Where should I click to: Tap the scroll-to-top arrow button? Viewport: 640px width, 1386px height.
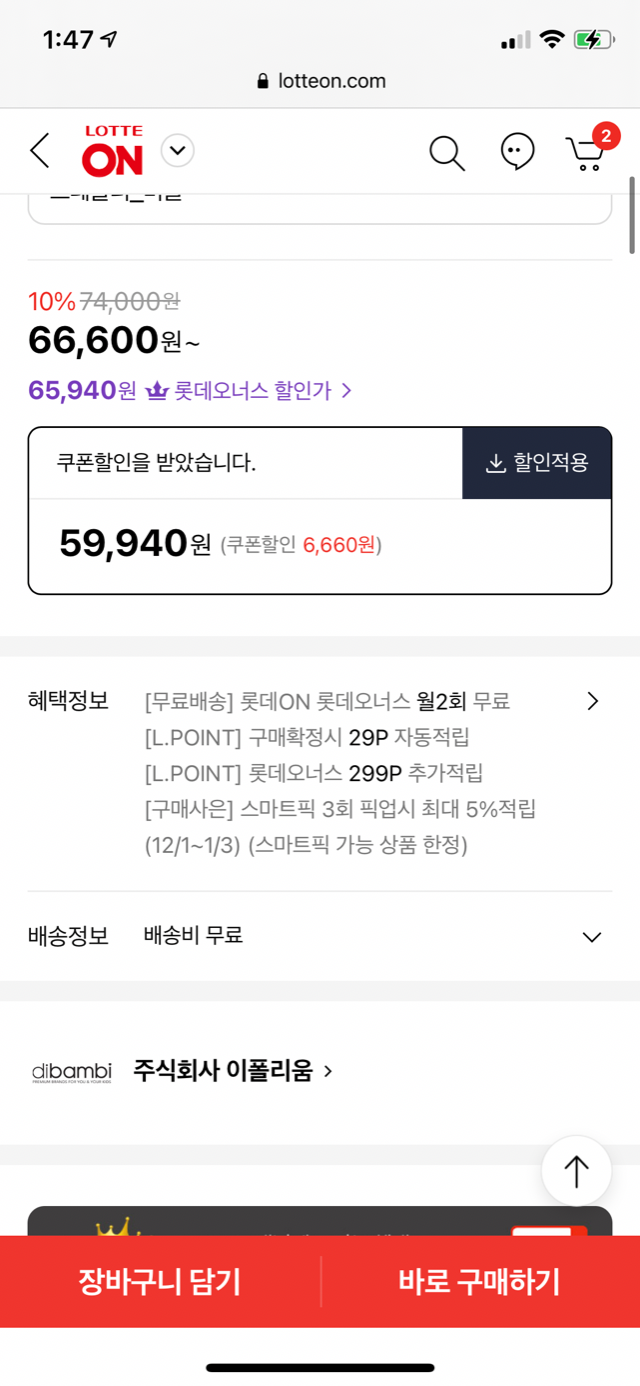pyautogui.click(x=576, y=1170)
